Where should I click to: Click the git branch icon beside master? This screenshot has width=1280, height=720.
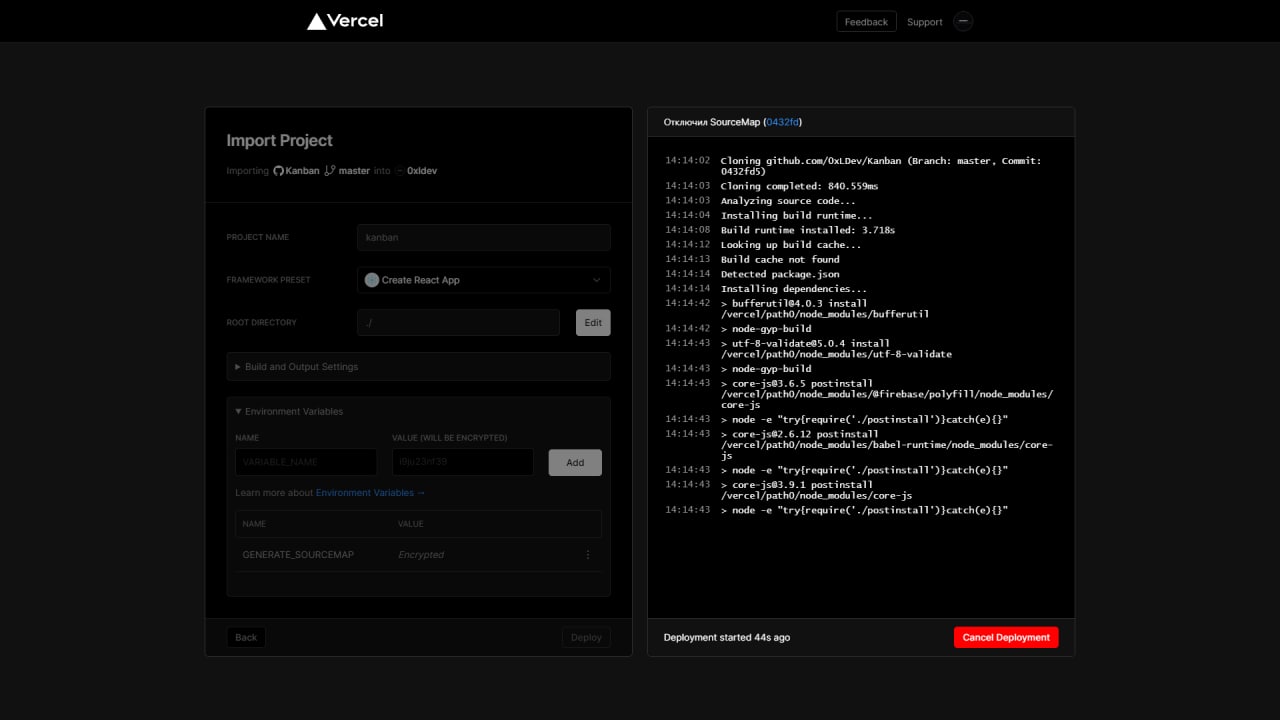pos(329,171)
